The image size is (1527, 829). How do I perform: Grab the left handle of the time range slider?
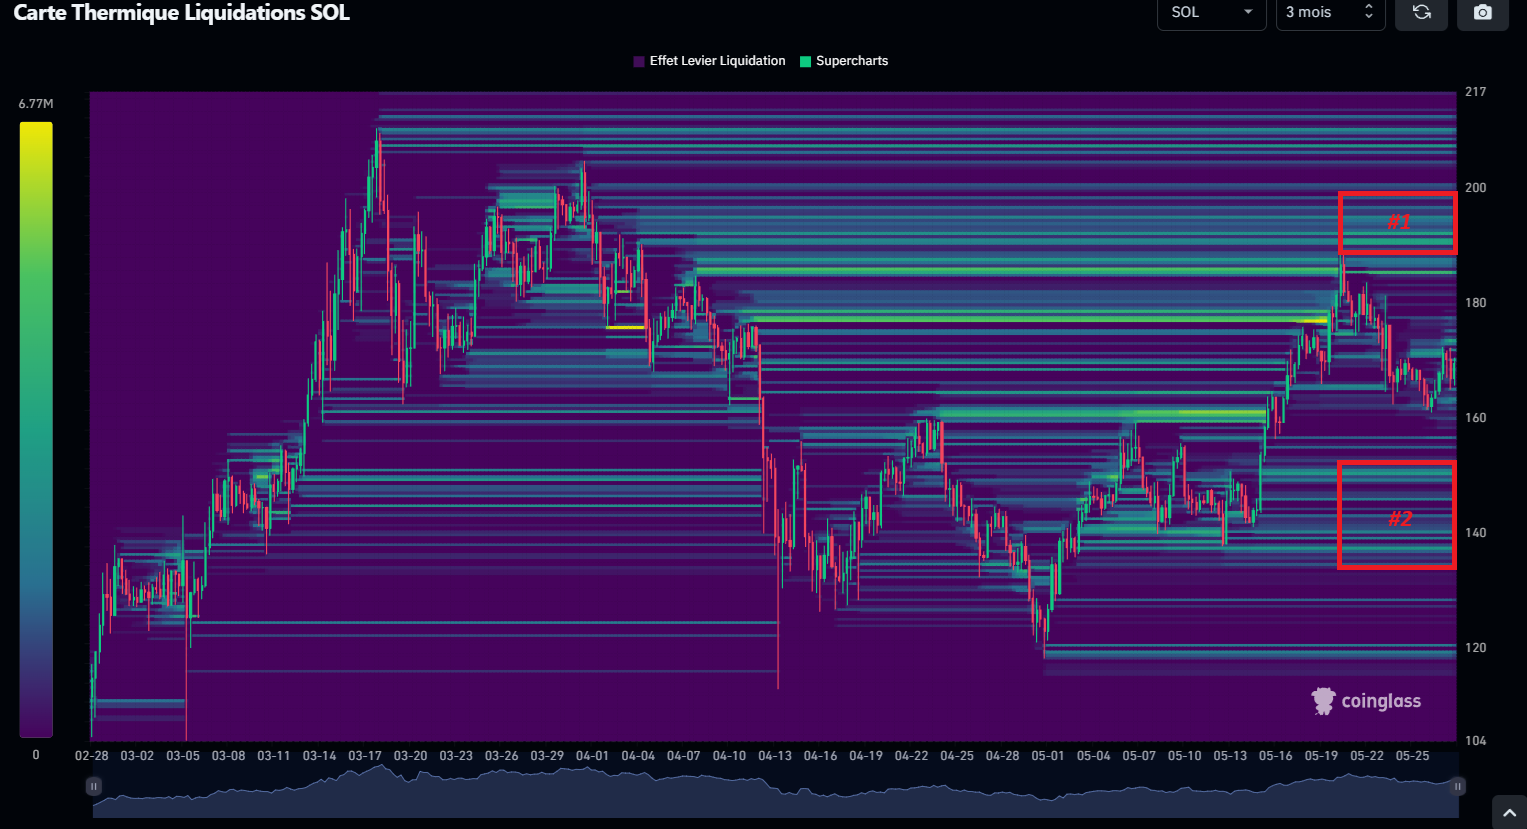pos(94,786)
